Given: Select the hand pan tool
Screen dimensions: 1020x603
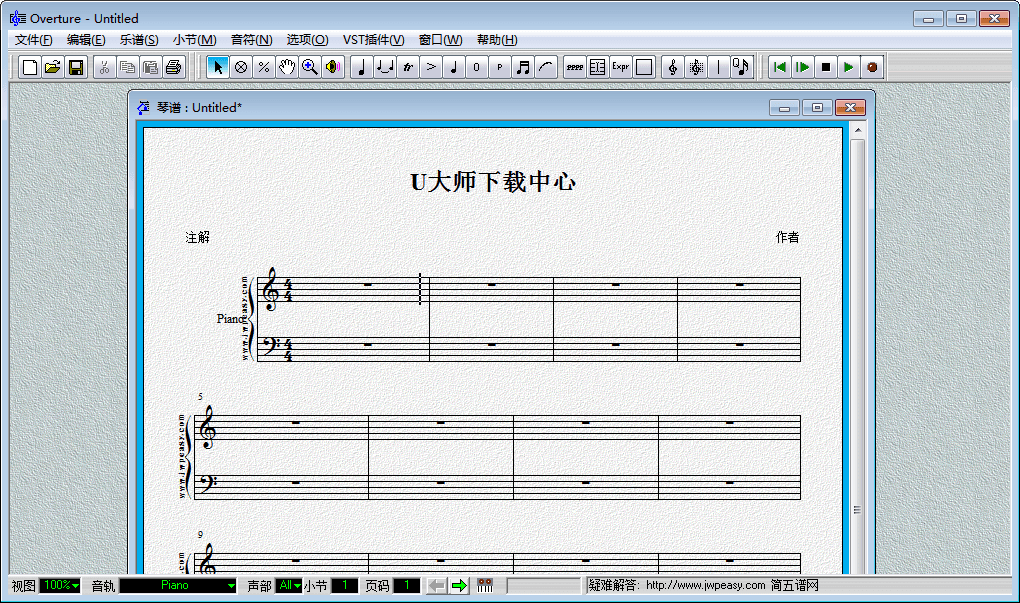Looking at the screenshot, I should click(287, 67).
